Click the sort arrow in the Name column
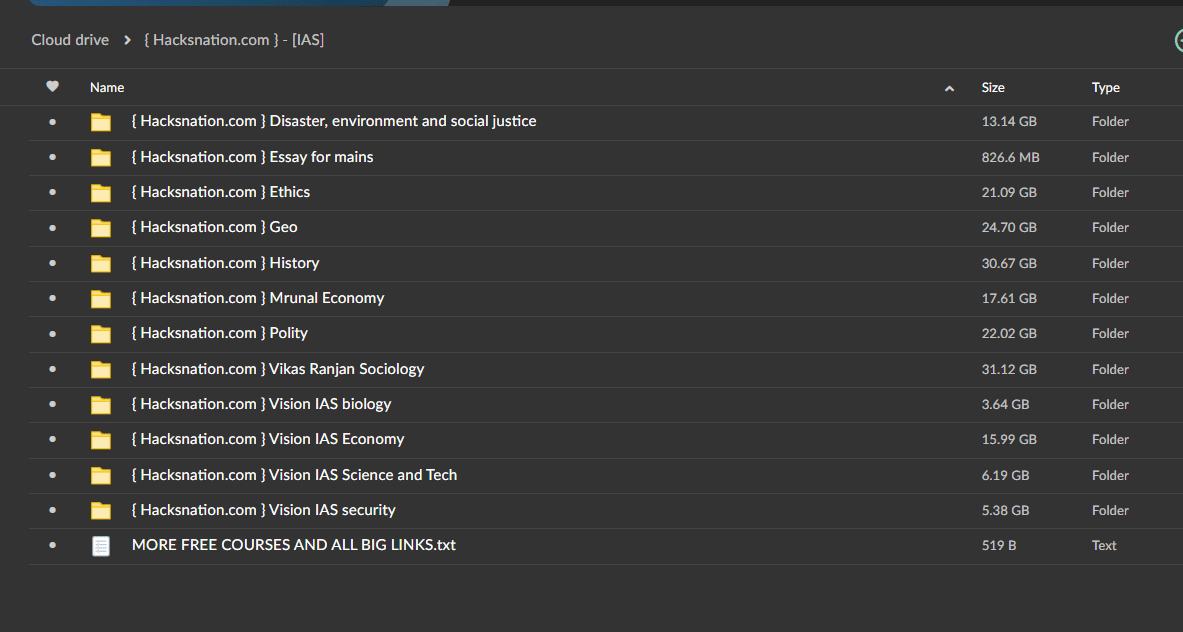The image size is (1183, 632). [949, 88]
